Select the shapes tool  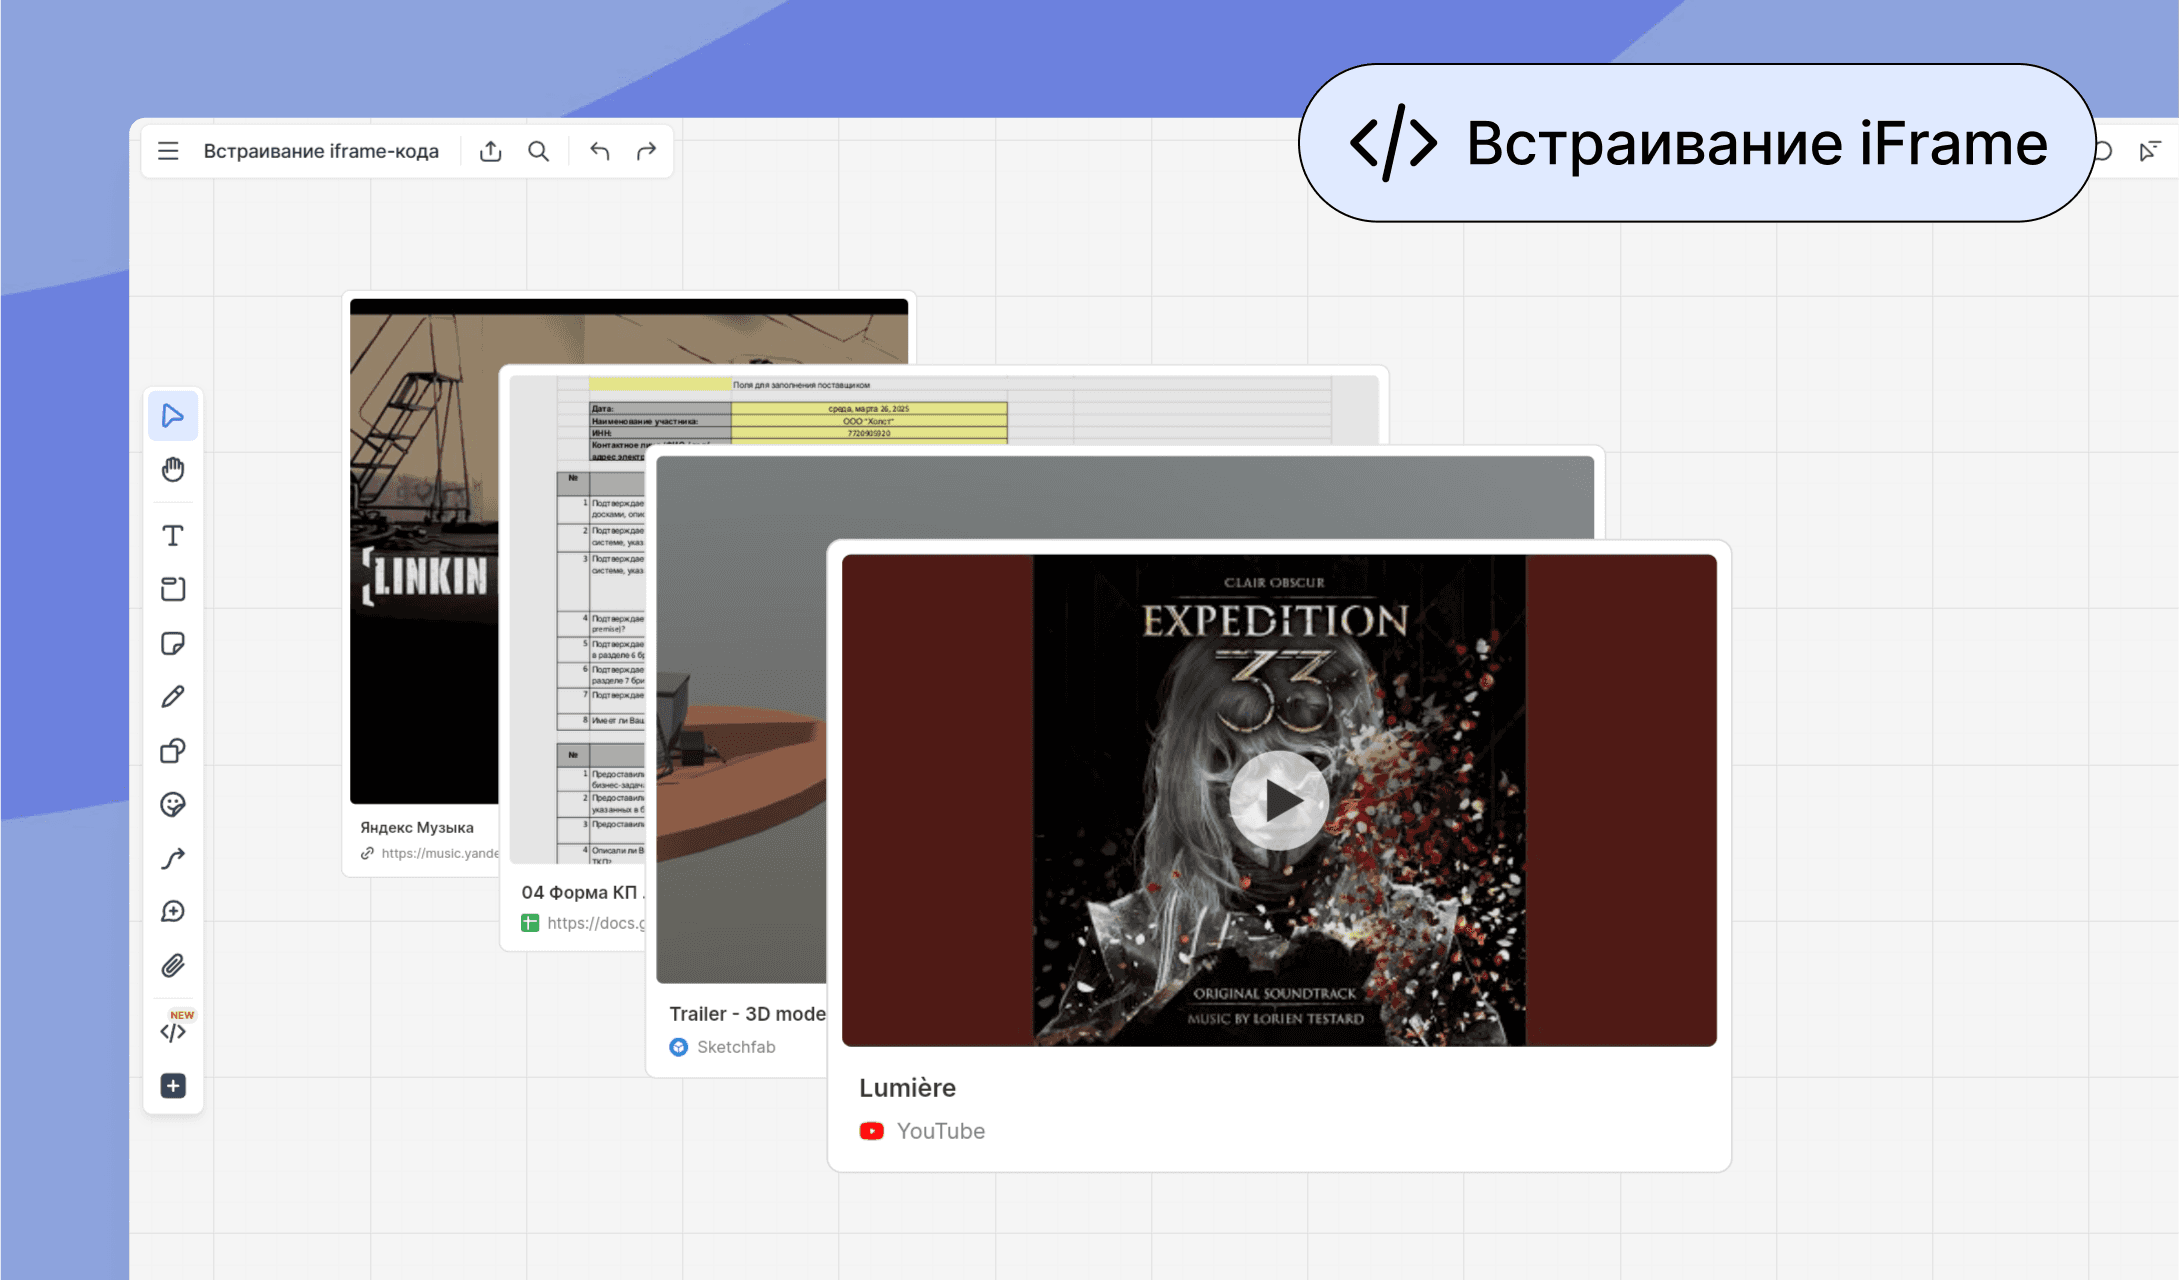click(173, 751)
